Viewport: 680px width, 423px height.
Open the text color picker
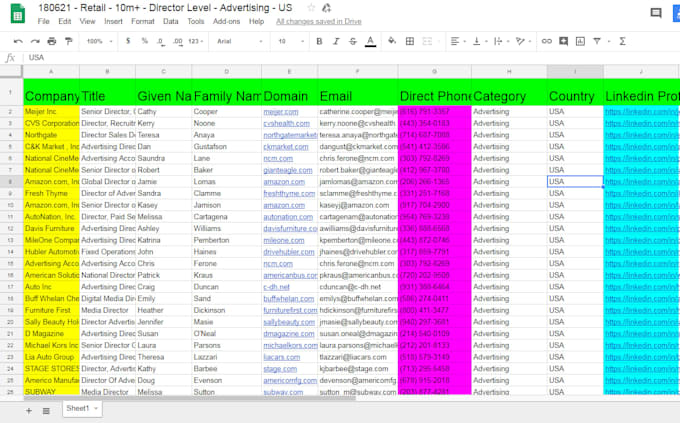370,41
